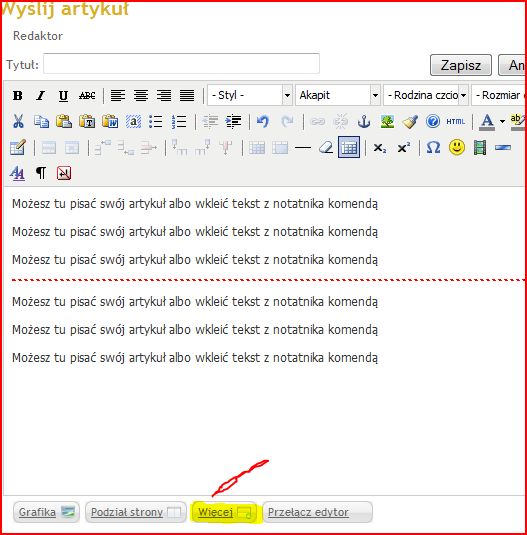This screenshot has width=527, height=535.
Task: Click the Podział strony button
Action: pos(135,512)
